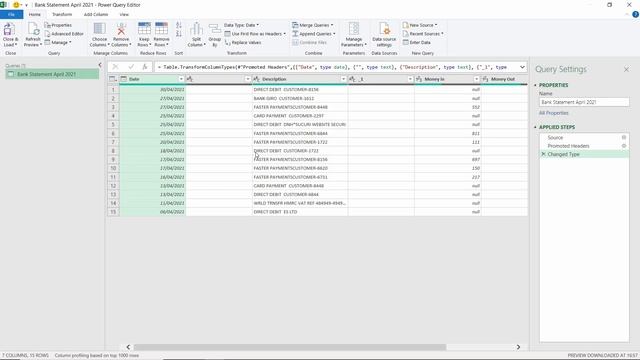Open the Manage query dropdown

pyautogui.click(x=58, y=42)
